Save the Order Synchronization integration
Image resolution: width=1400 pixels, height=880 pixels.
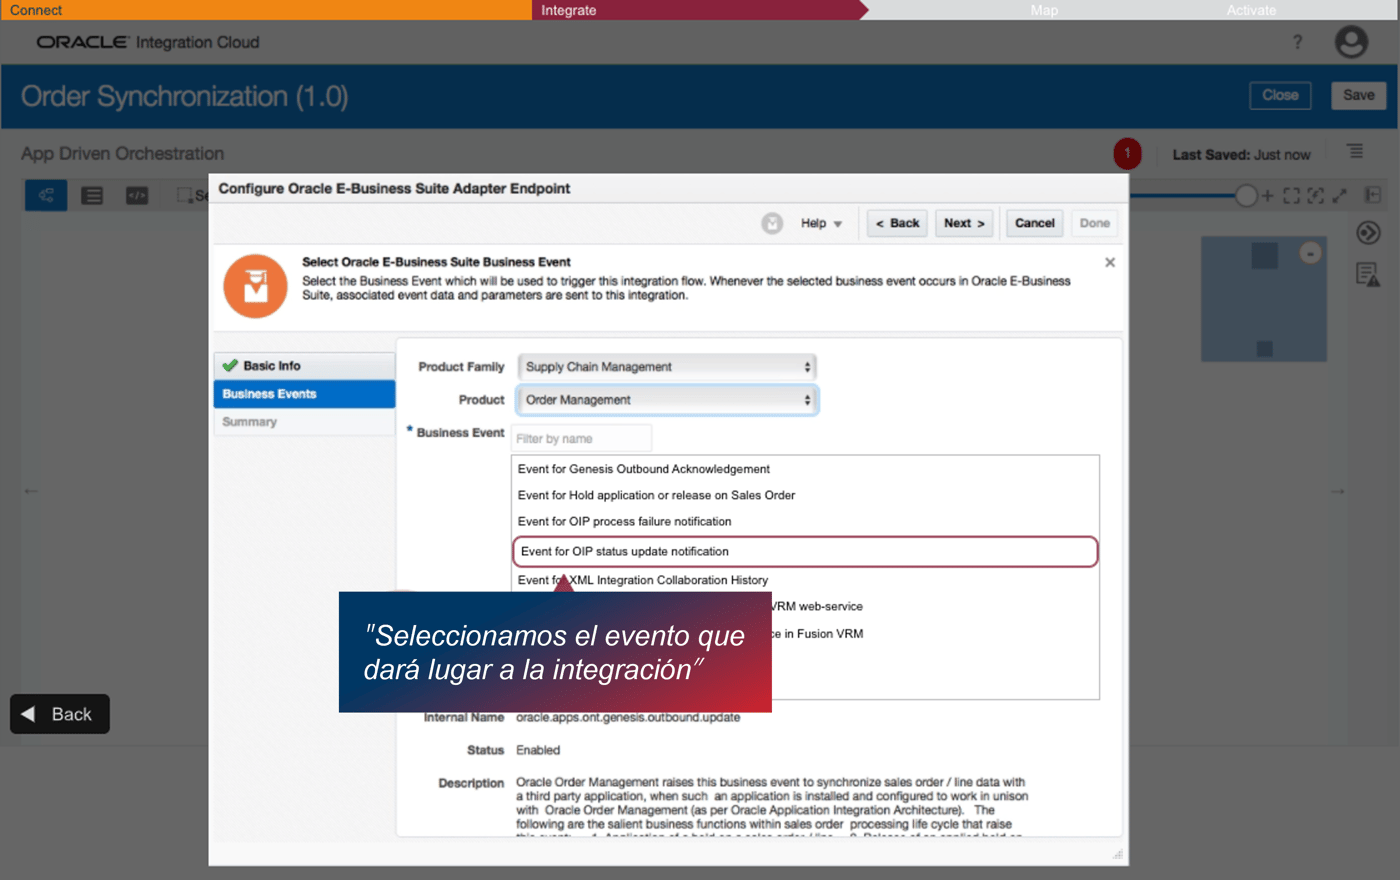coord(1358,95)
